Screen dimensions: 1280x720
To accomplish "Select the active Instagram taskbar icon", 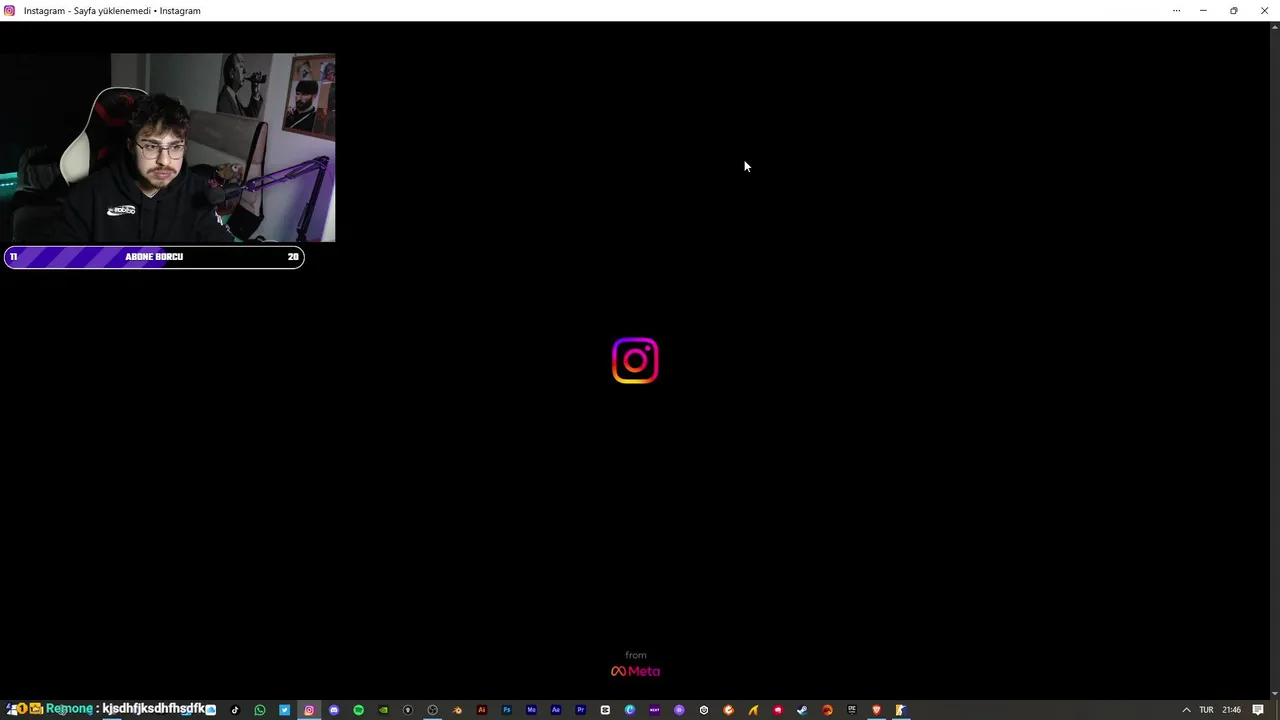I will pyautogui.click(x=309, y=710).
